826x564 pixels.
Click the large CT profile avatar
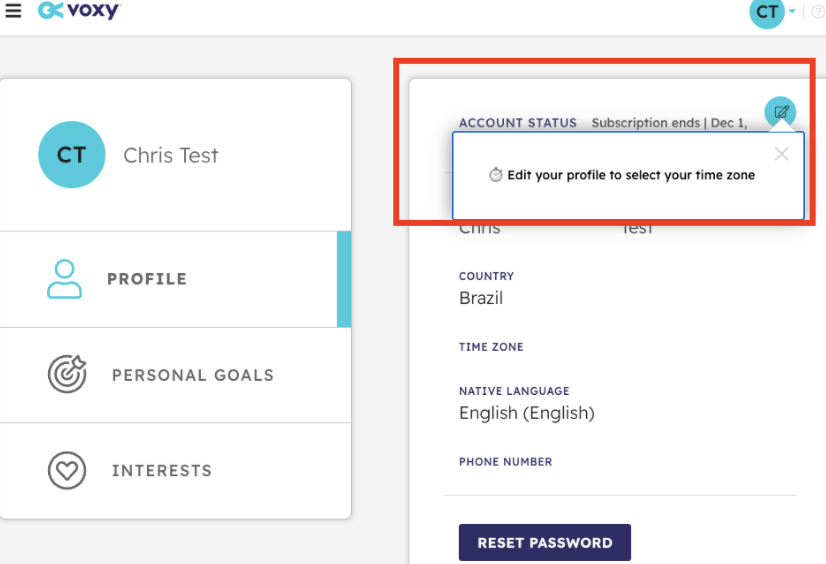click(72, 155)
